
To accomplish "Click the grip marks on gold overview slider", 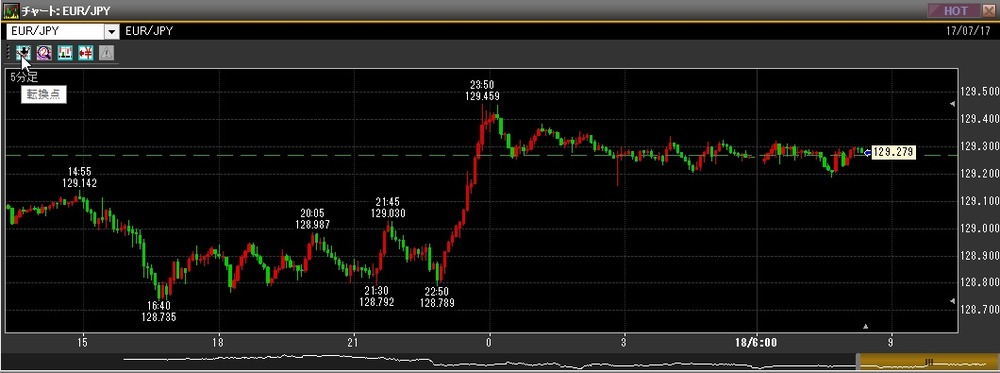I will click(929, 362).
